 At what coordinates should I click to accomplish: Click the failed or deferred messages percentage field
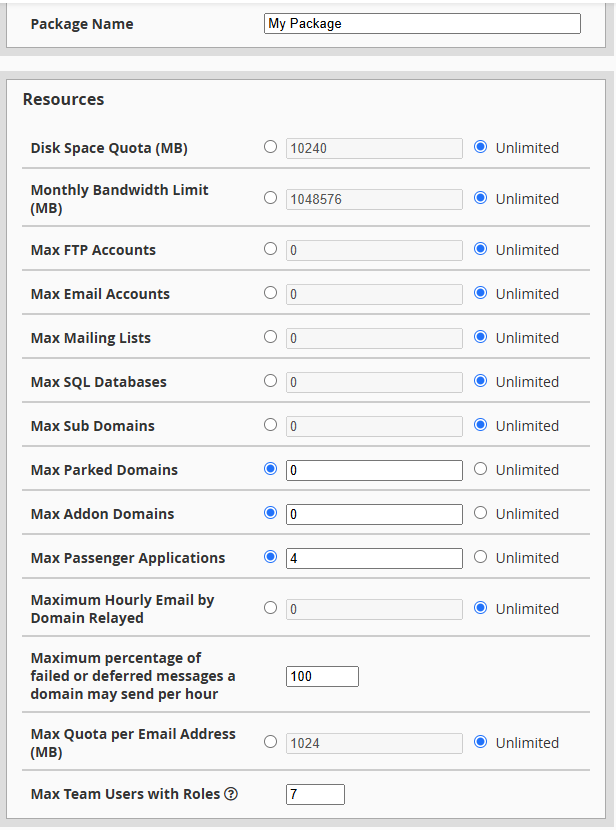tap(322, 677)
